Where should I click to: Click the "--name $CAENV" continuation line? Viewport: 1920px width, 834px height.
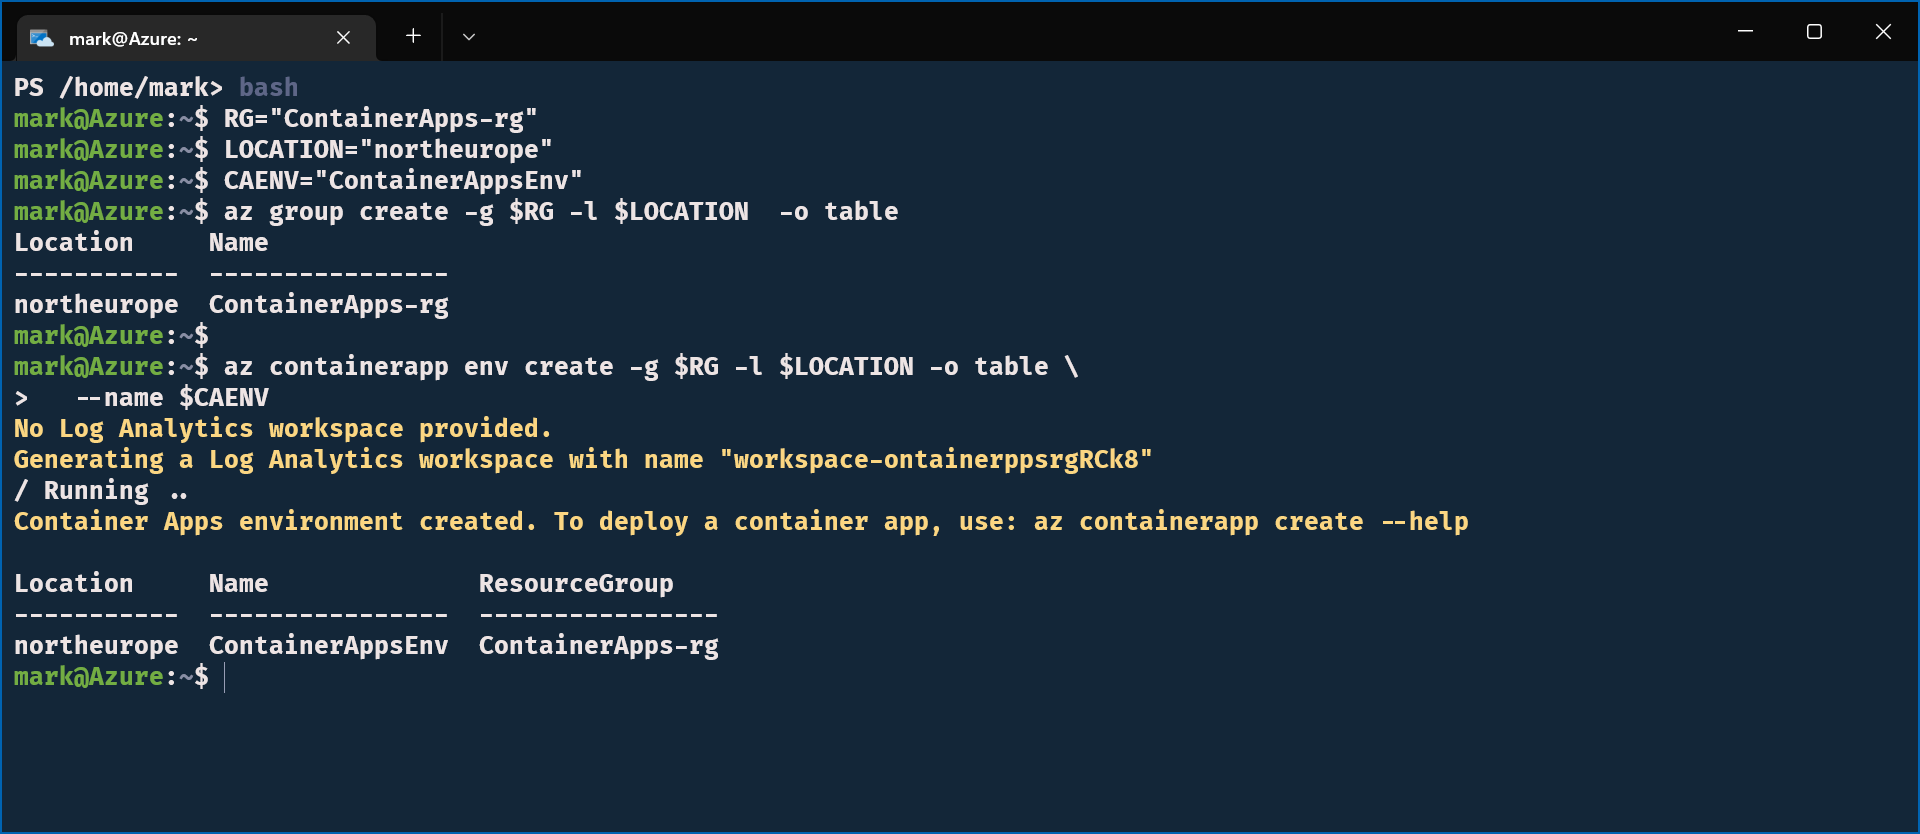point(172,398)
